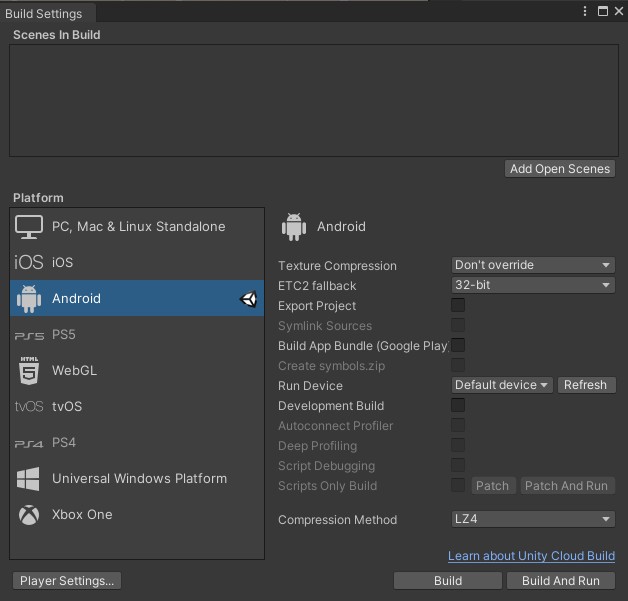Click the Development Build label

(331, 406)
